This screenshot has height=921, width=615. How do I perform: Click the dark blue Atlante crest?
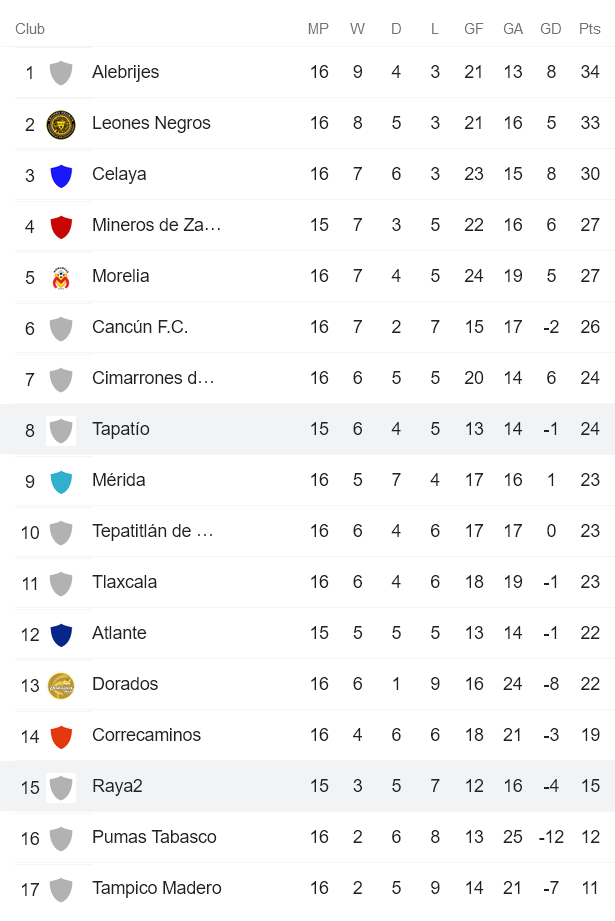tap(61, 634)
